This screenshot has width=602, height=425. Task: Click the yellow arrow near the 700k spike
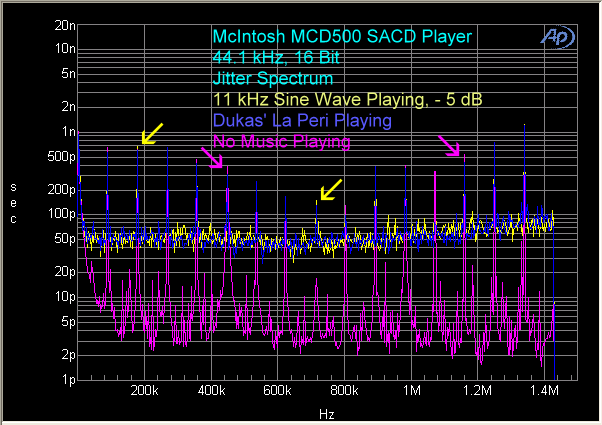click(x=329, y=188)
